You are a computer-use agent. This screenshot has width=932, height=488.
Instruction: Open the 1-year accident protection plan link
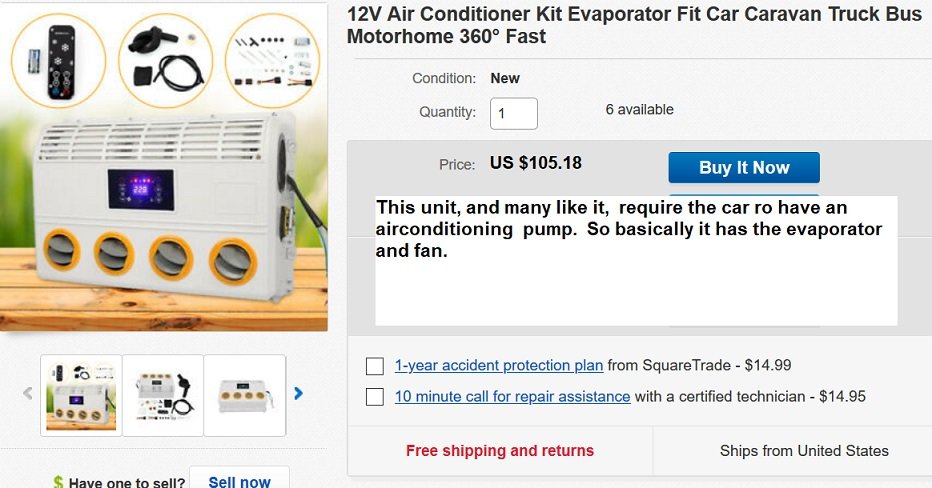click(x=499, y=366)
